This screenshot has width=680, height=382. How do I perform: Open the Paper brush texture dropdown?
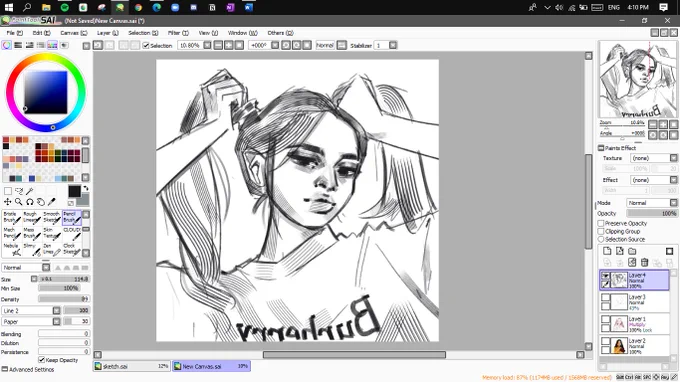coord(56,321)
